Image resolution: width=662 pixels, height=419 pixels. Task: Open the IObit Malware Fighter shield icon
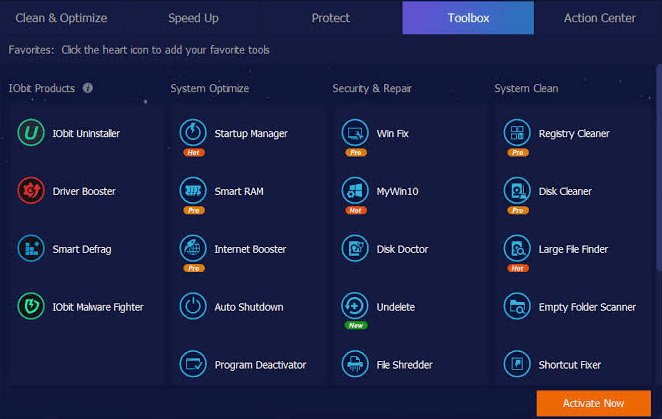point(31,306)
